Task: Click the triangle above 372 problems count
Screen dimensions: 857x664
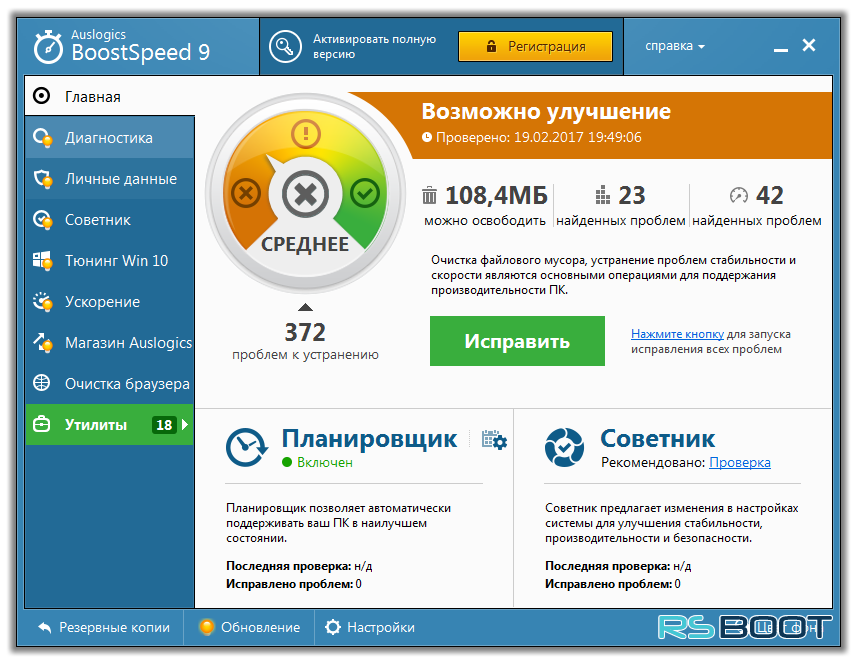Action: click(x=306, y=307)
